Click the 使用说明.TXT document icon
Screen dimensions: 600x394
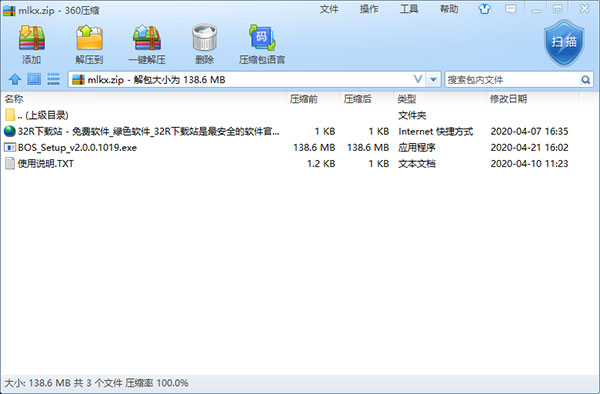pos(10,163)
